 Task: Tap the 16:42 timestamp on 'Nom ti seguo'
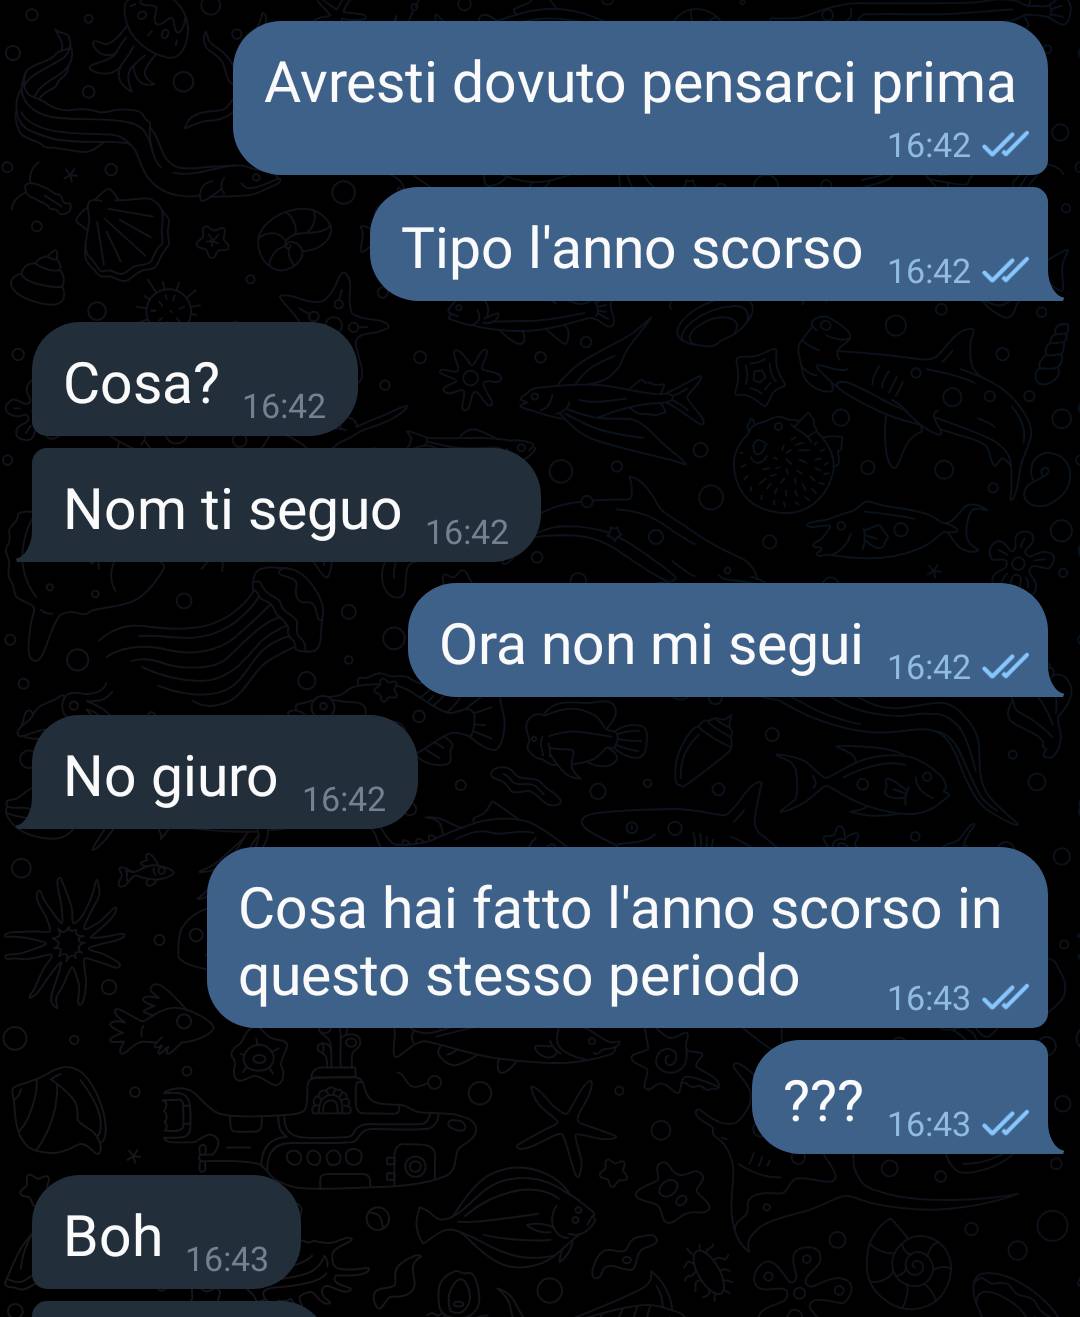coord(467,532)
